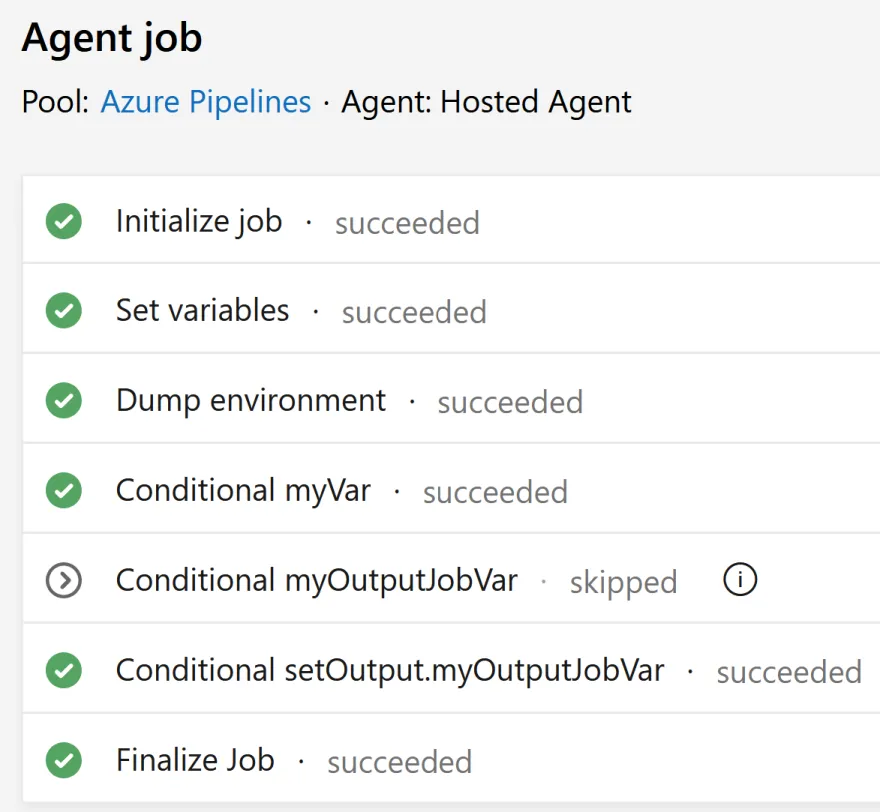This screenshot has width=880, height=812.
Task: View the Dump environment step
Action: click(251, 401)
